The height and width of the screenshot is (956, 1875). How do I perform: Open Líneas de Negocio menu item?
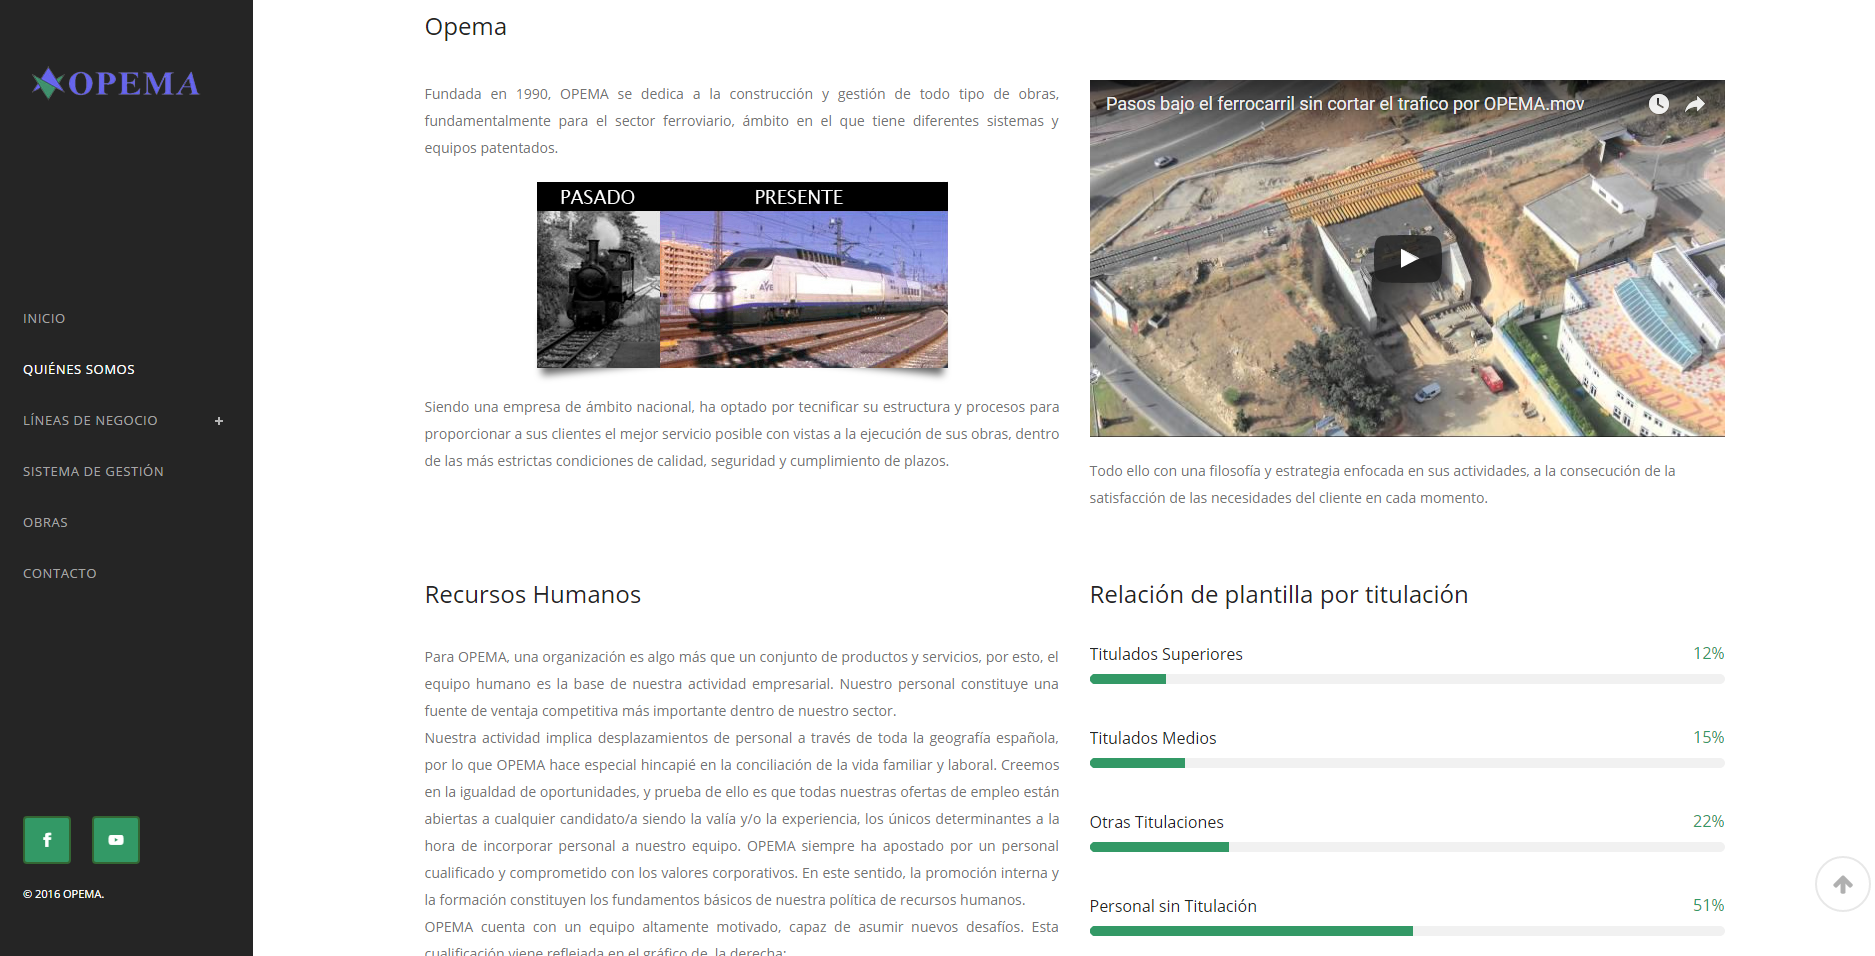(90, 420)
